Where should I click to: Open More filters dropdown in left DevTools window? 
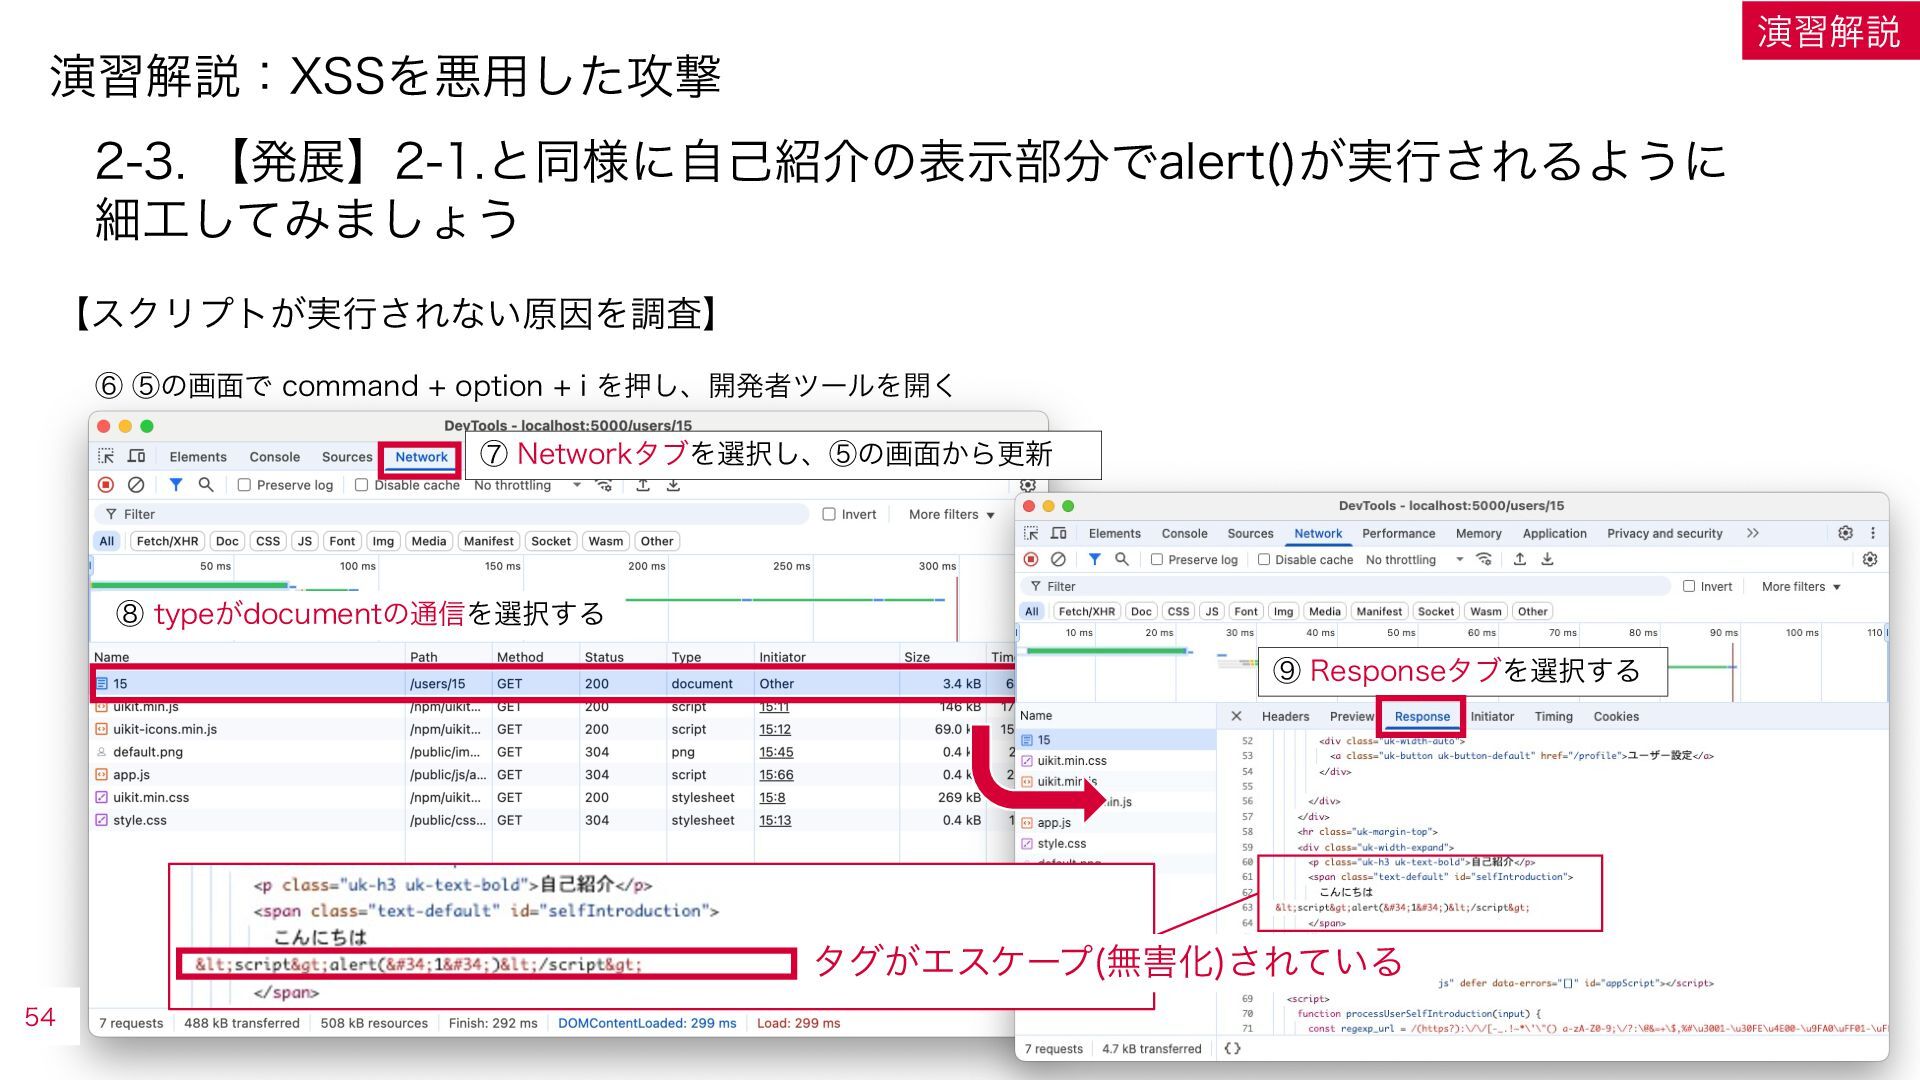click(x=952, y=514)
